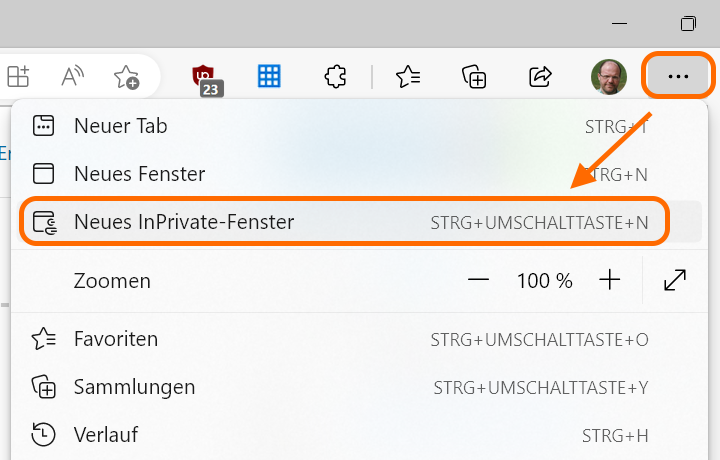Click the Share toolbar icon
The image size is (720, 460).
tap(540, 76)
